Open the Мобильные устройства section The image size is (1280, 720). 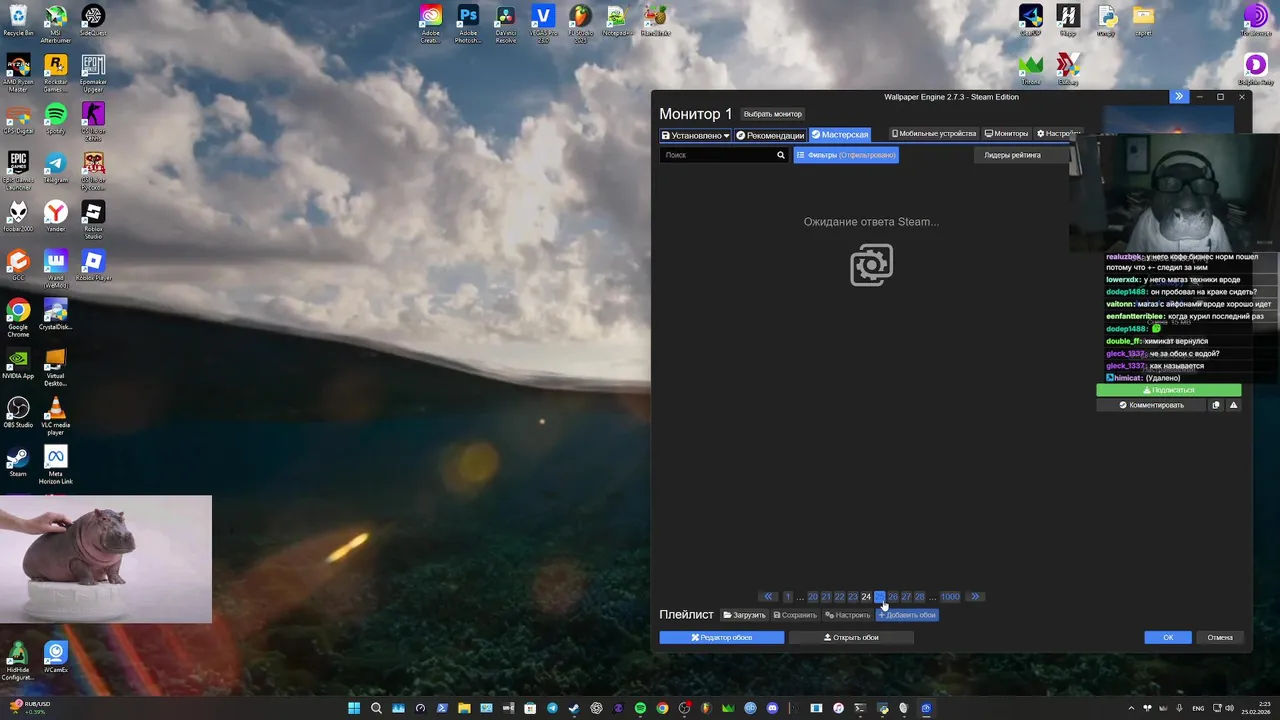pyautogui.click(x=934, y=134)
